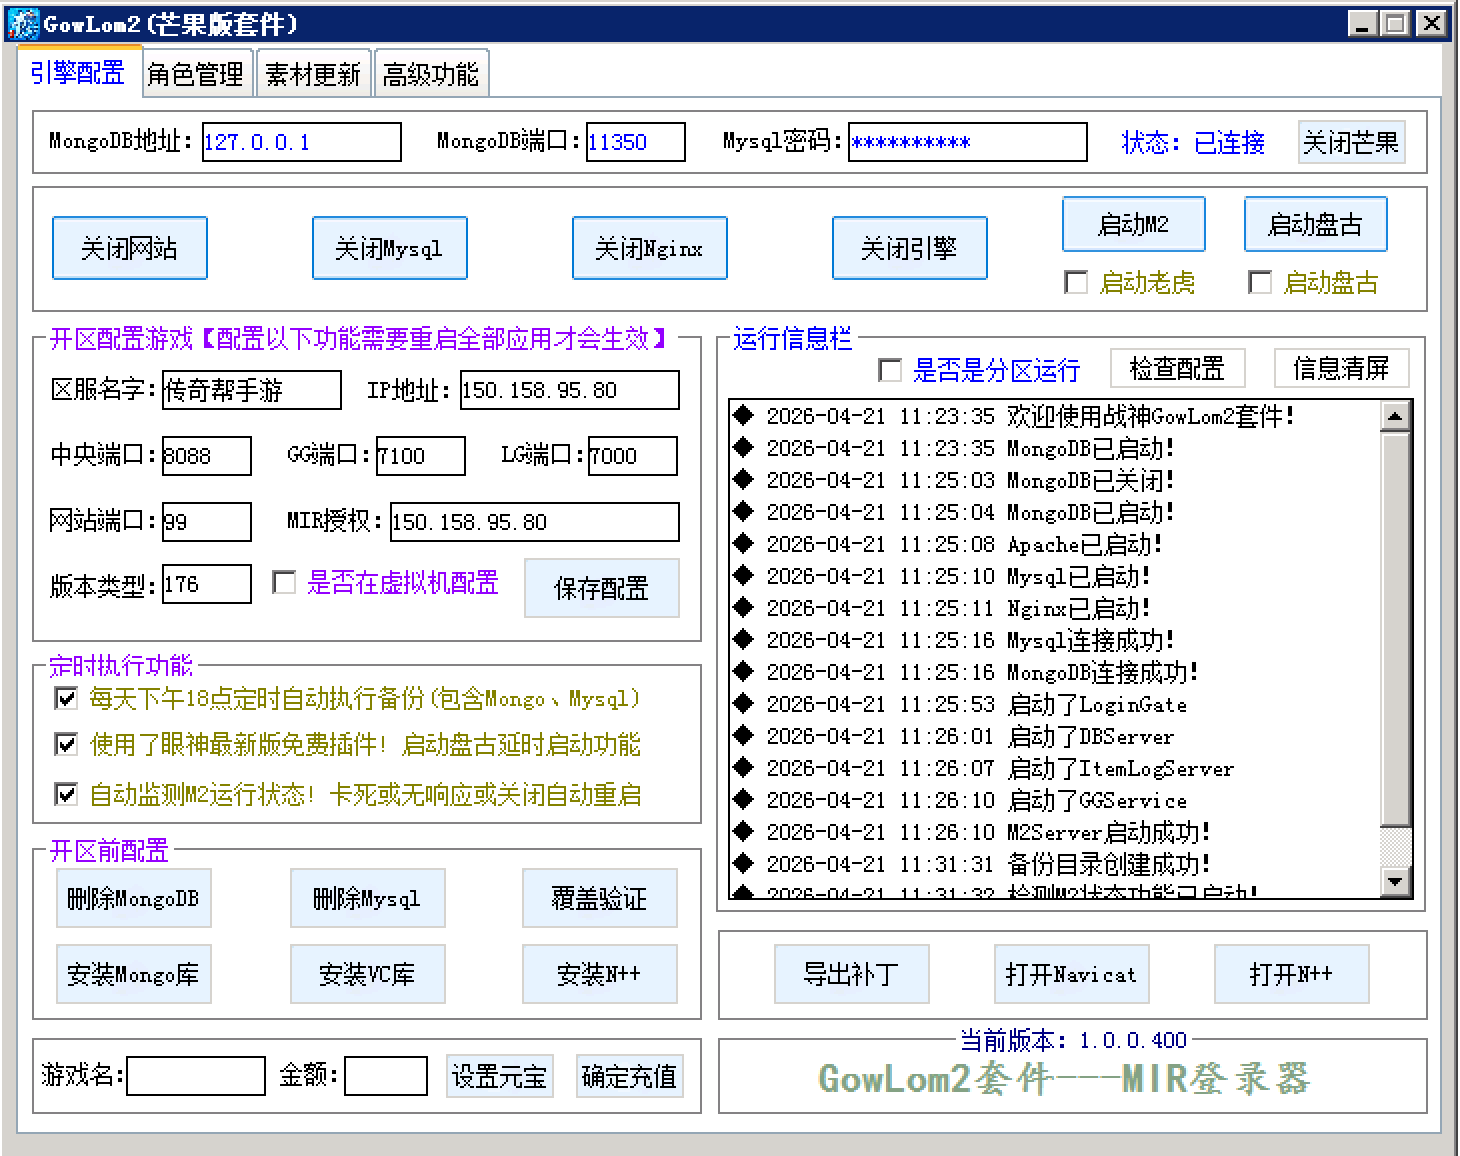The height and width of the screenshot is (1156, 1460).
Task: Start M2 with the 启动M2 button
Action: [1133, 224]
